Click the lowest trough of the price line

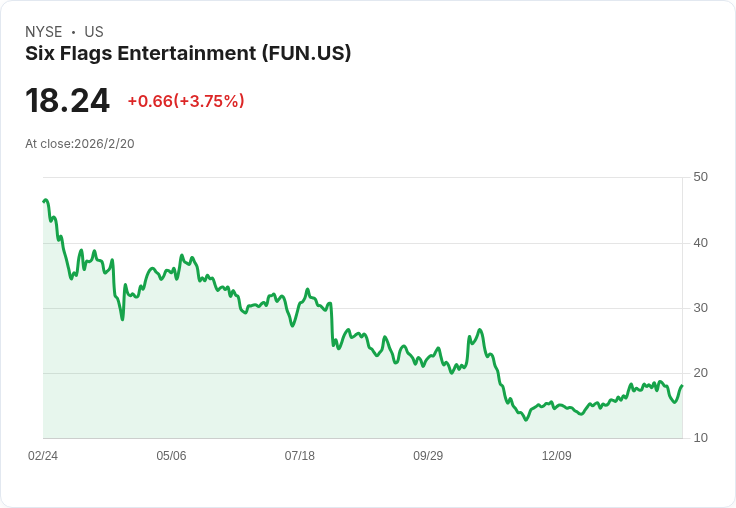click(x=526, y=419)
